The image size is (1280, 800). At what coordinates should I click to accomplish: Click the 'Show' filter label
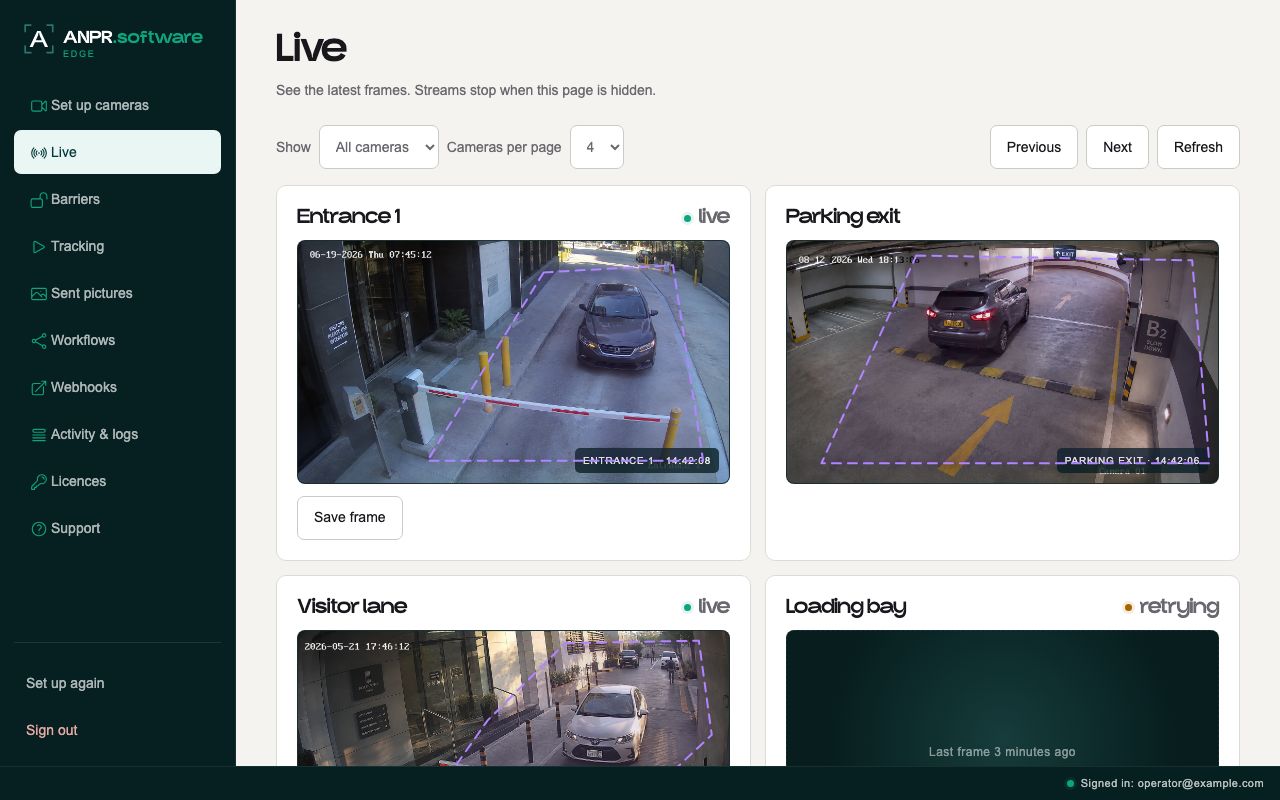293,147
